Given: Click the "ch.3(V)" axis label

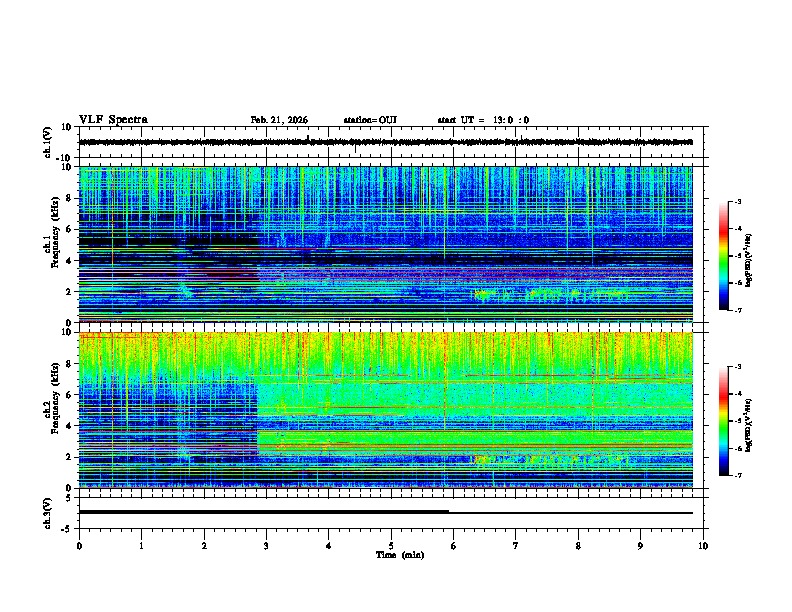Looking at the screenshot, I should 48,513.
